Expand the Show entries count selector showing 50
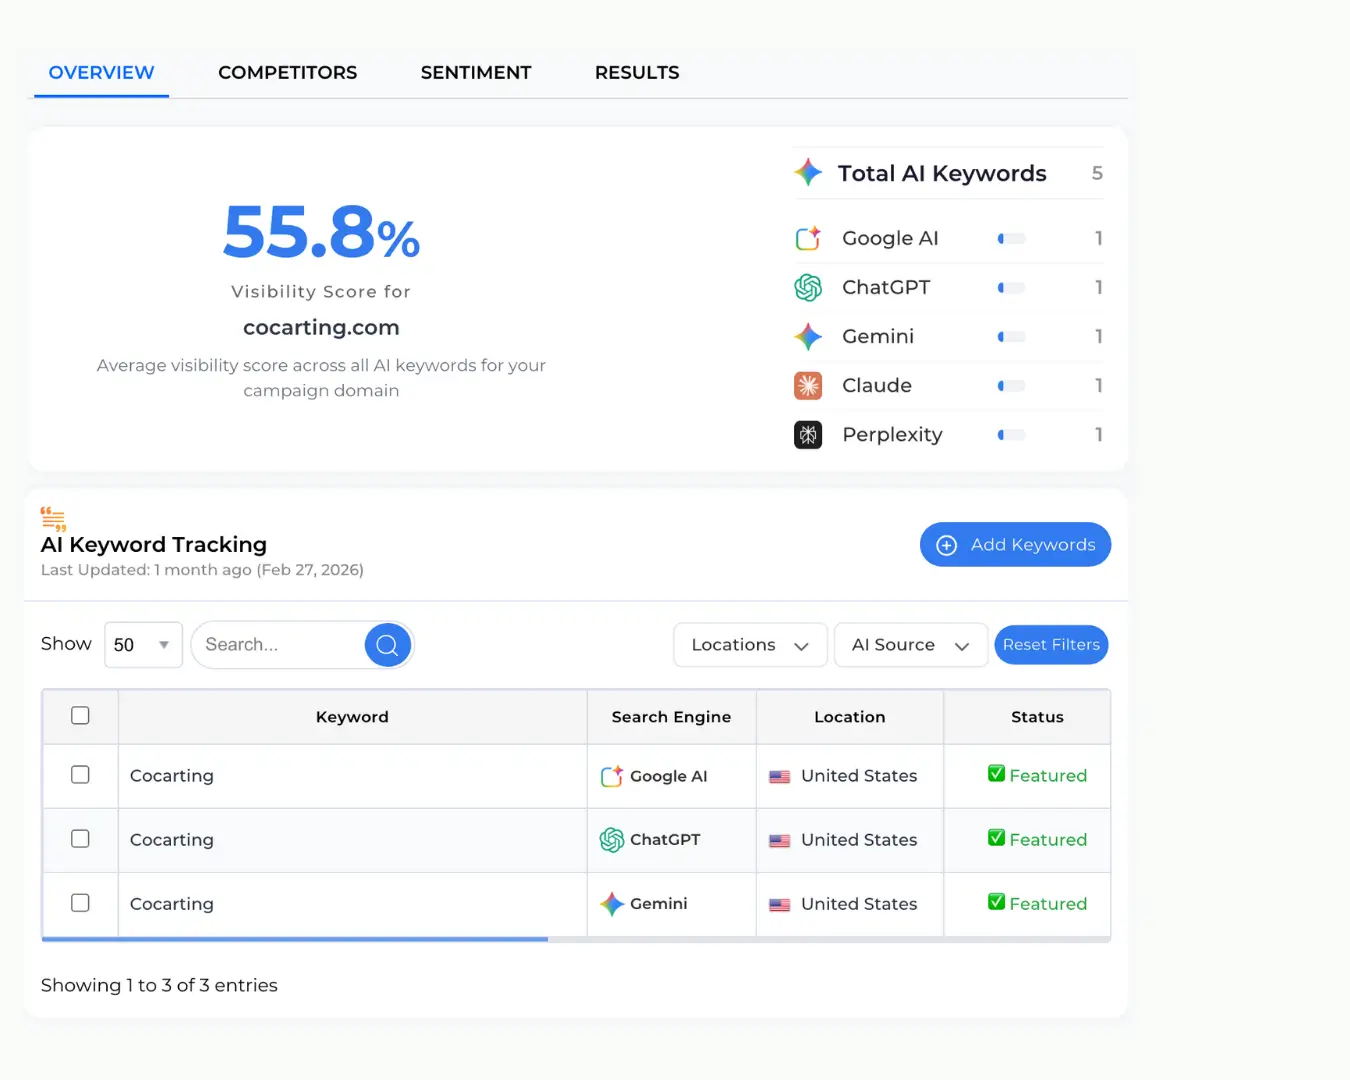1350x1080 pixels. point(142,645)
